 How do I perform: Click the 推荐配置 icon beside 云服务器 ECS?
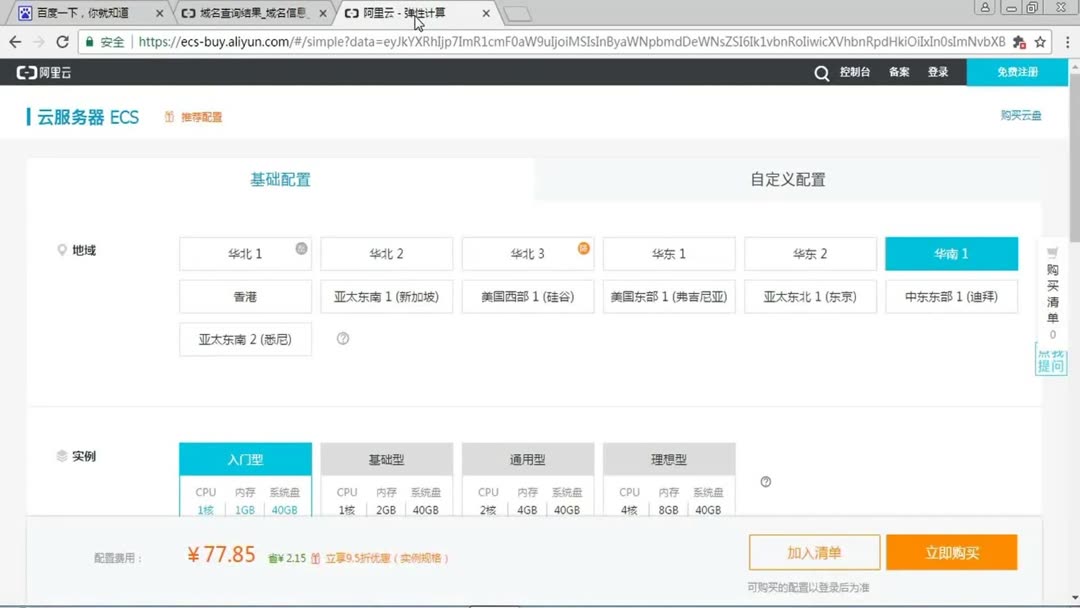[168, 116]
